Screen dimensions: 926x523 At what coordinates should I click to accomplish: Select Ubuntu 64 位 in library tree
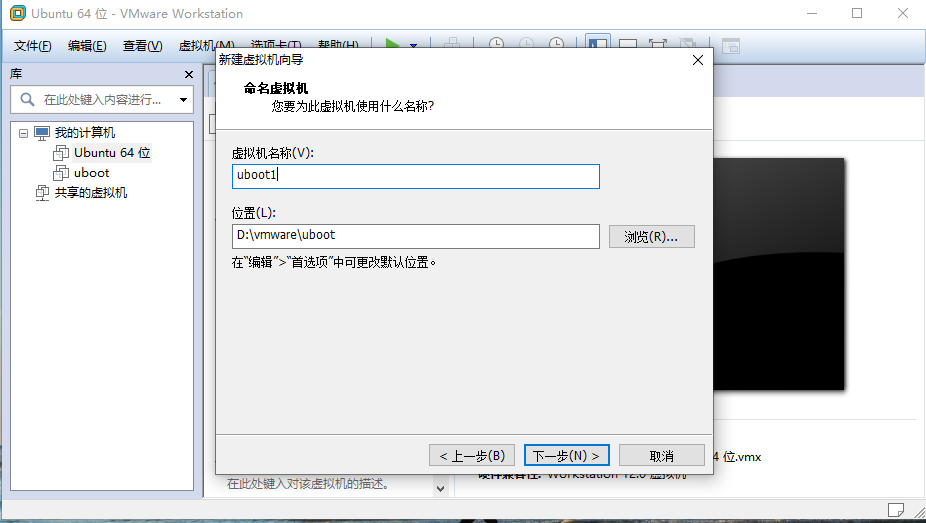click(112, 153)
